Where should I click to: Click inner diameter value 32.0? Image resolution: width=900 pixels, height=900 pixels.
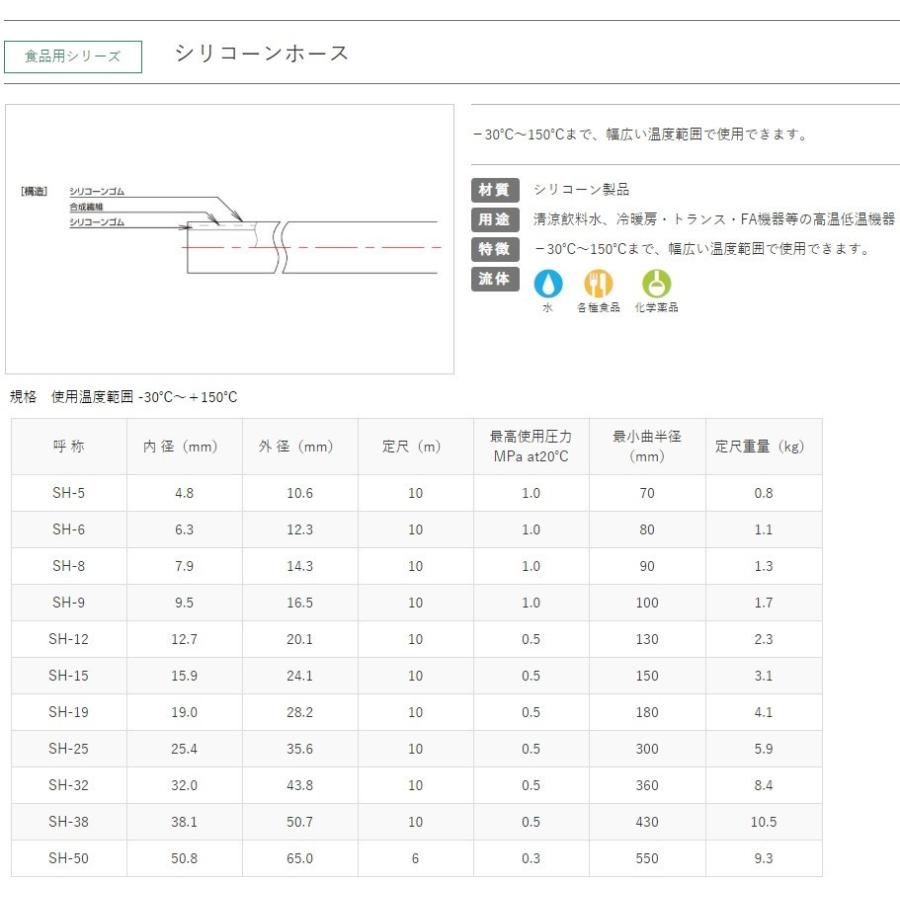tap(184, 785)
